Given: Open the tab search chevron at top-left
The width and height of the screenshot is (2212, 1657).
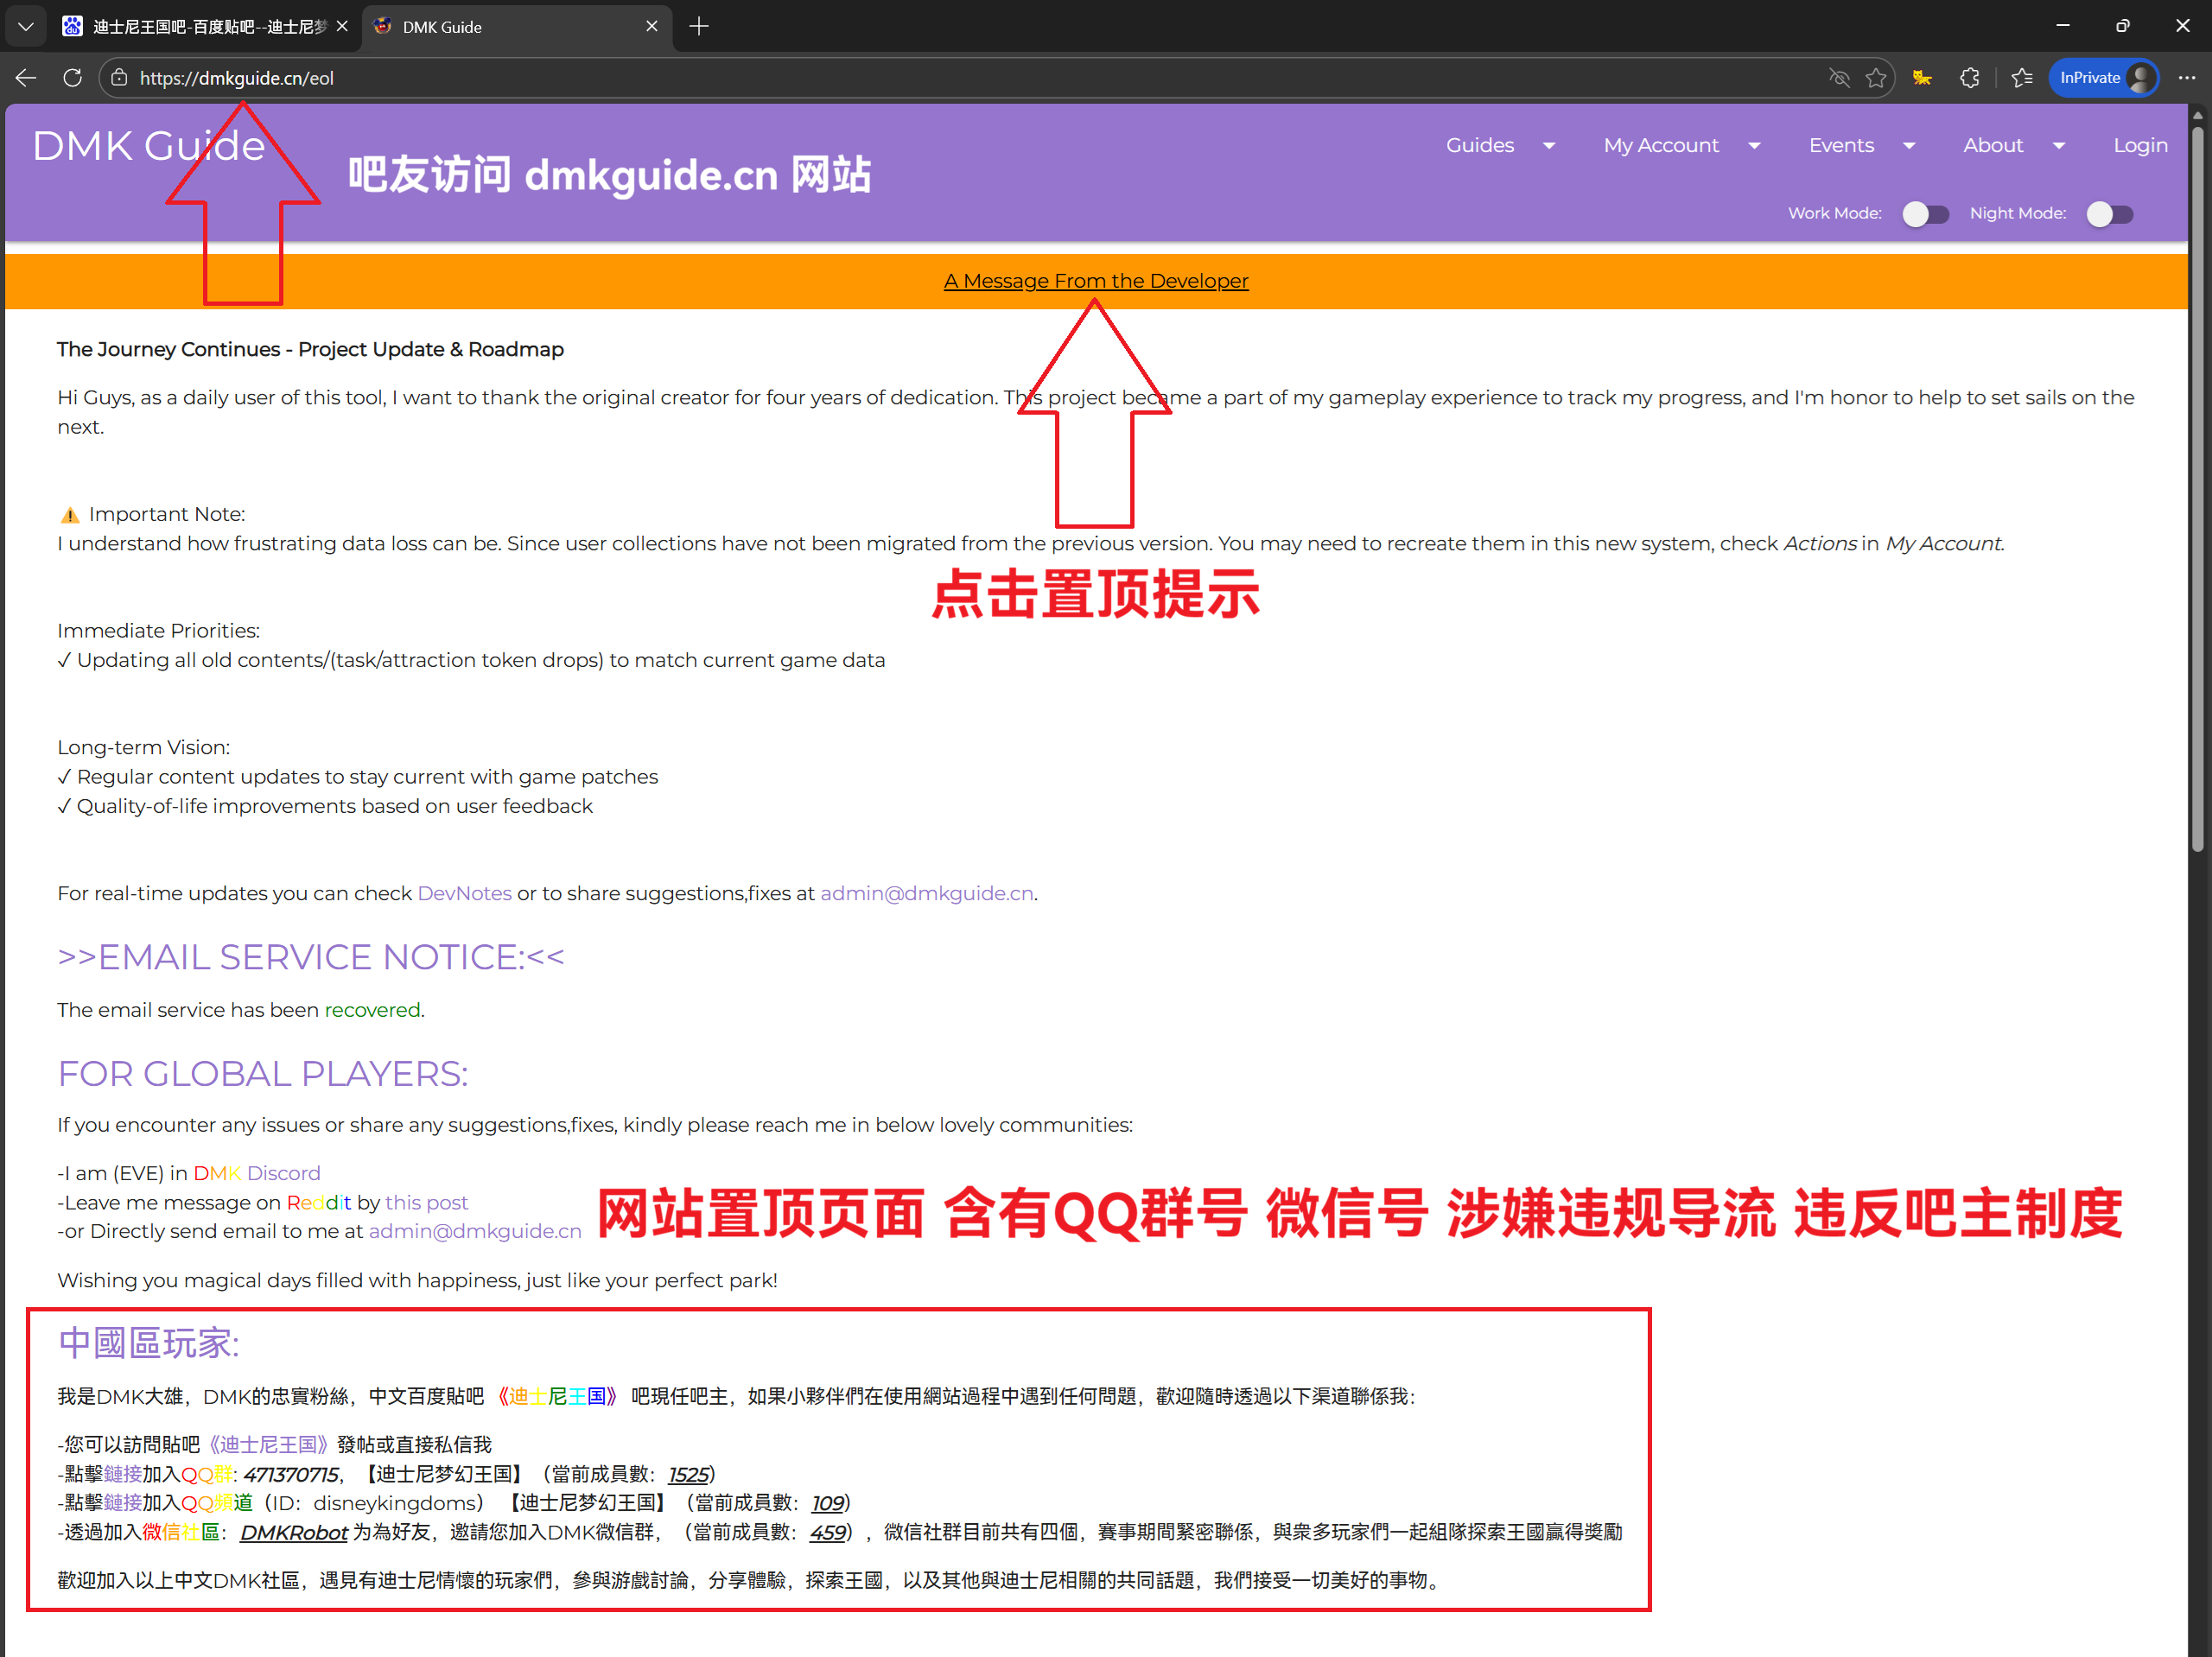Looking at the screenshot, I should pyautogui.click(x=26, y=27).
